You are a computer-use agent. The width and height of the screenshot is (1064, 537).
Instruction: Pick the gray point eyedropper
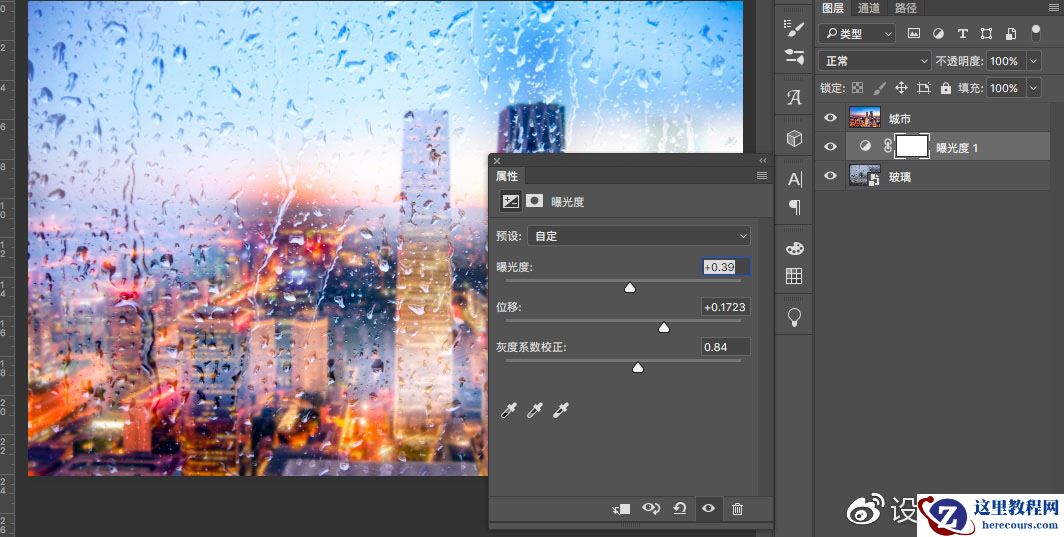(x=535, y=410)
